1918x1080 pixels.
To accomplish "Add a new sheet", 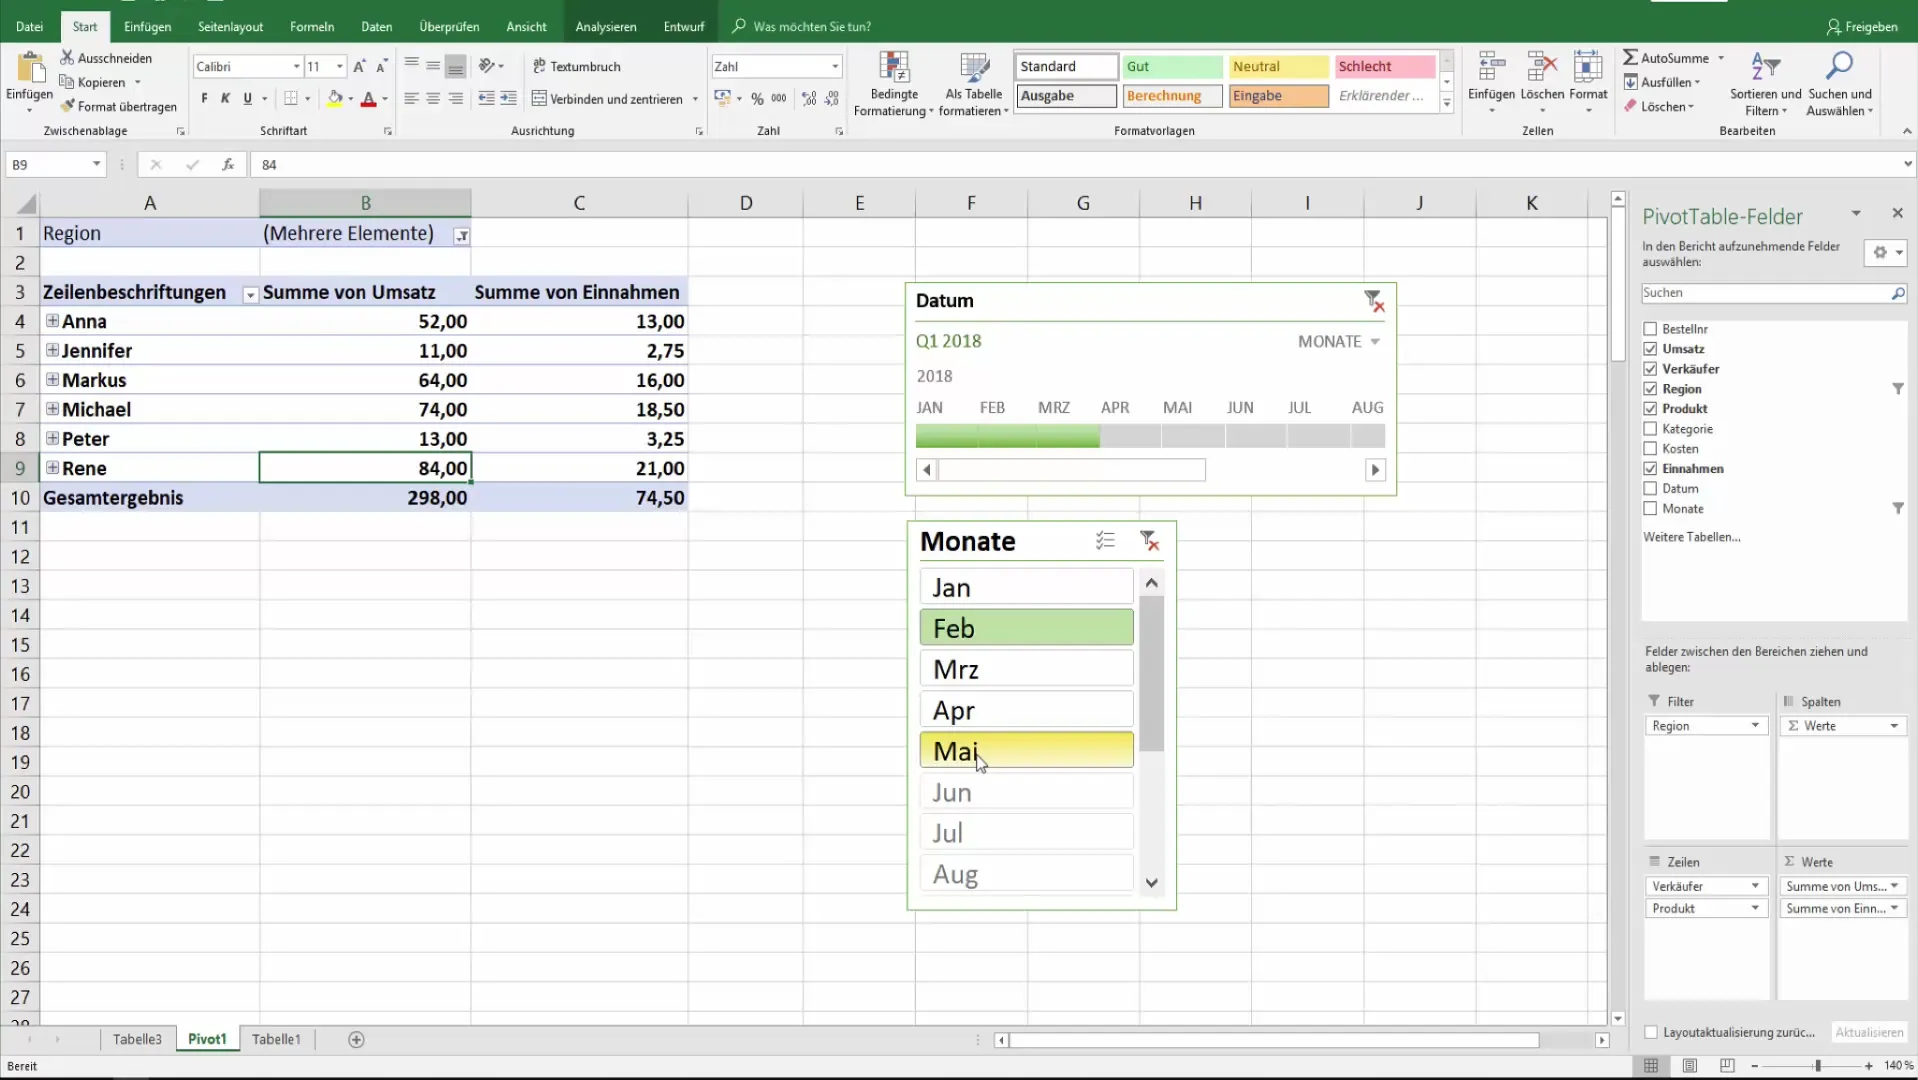I will (x=356, y=1040).
